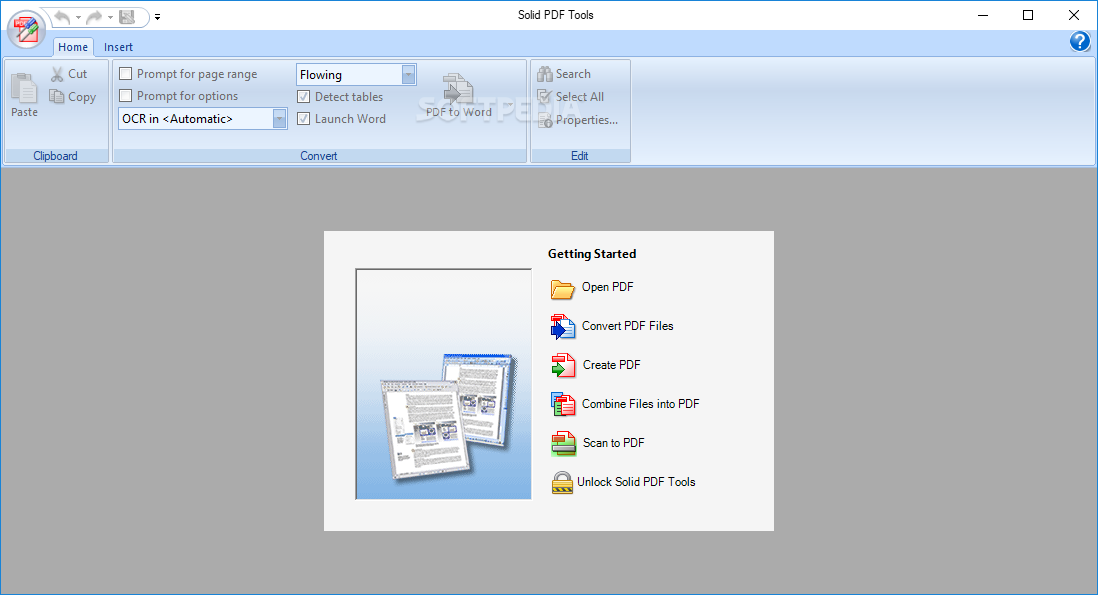Click the Convert PDF Files link text
Image resolution: width=1098 pixels, height=595 pixels.
coord(627,326)
